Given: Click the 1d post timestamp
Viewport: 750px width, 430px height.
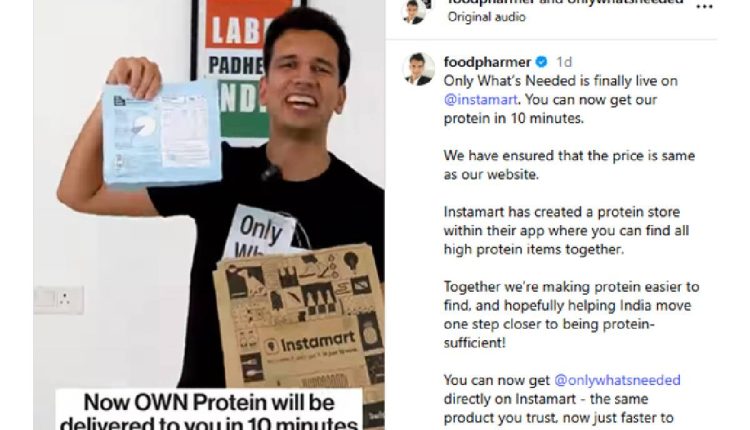Looking at the screenshot, I should (564, 62).
